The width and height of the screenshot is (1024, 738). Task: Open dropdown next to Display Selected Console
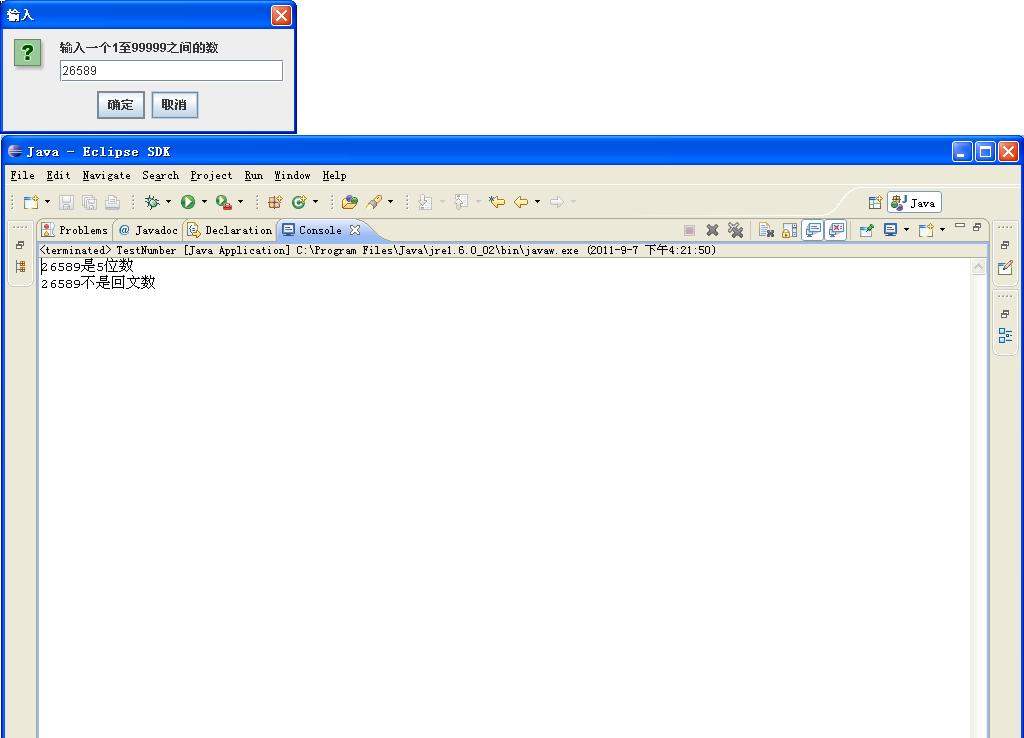(906, 229)
